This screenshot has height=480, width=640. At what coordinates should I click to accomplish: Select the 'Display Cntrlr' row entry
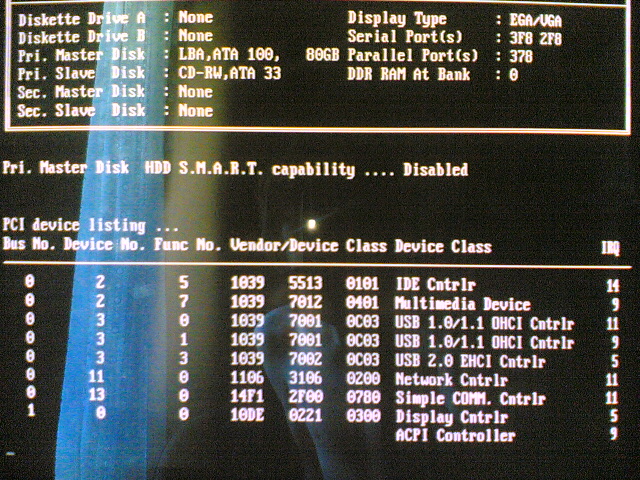pyautogui.click(x=452, y=417)
